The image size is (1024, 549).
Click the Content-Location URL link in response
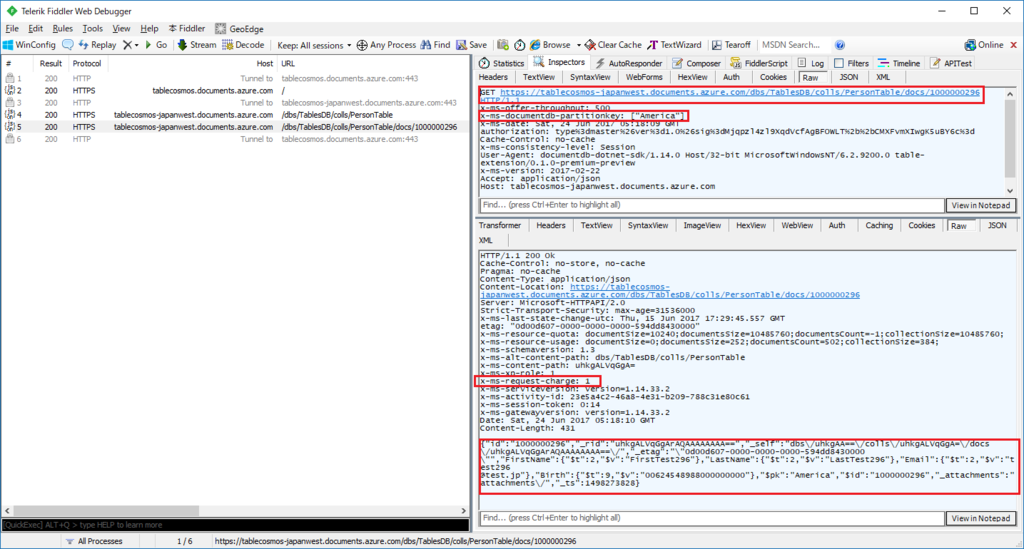[669, 290]
